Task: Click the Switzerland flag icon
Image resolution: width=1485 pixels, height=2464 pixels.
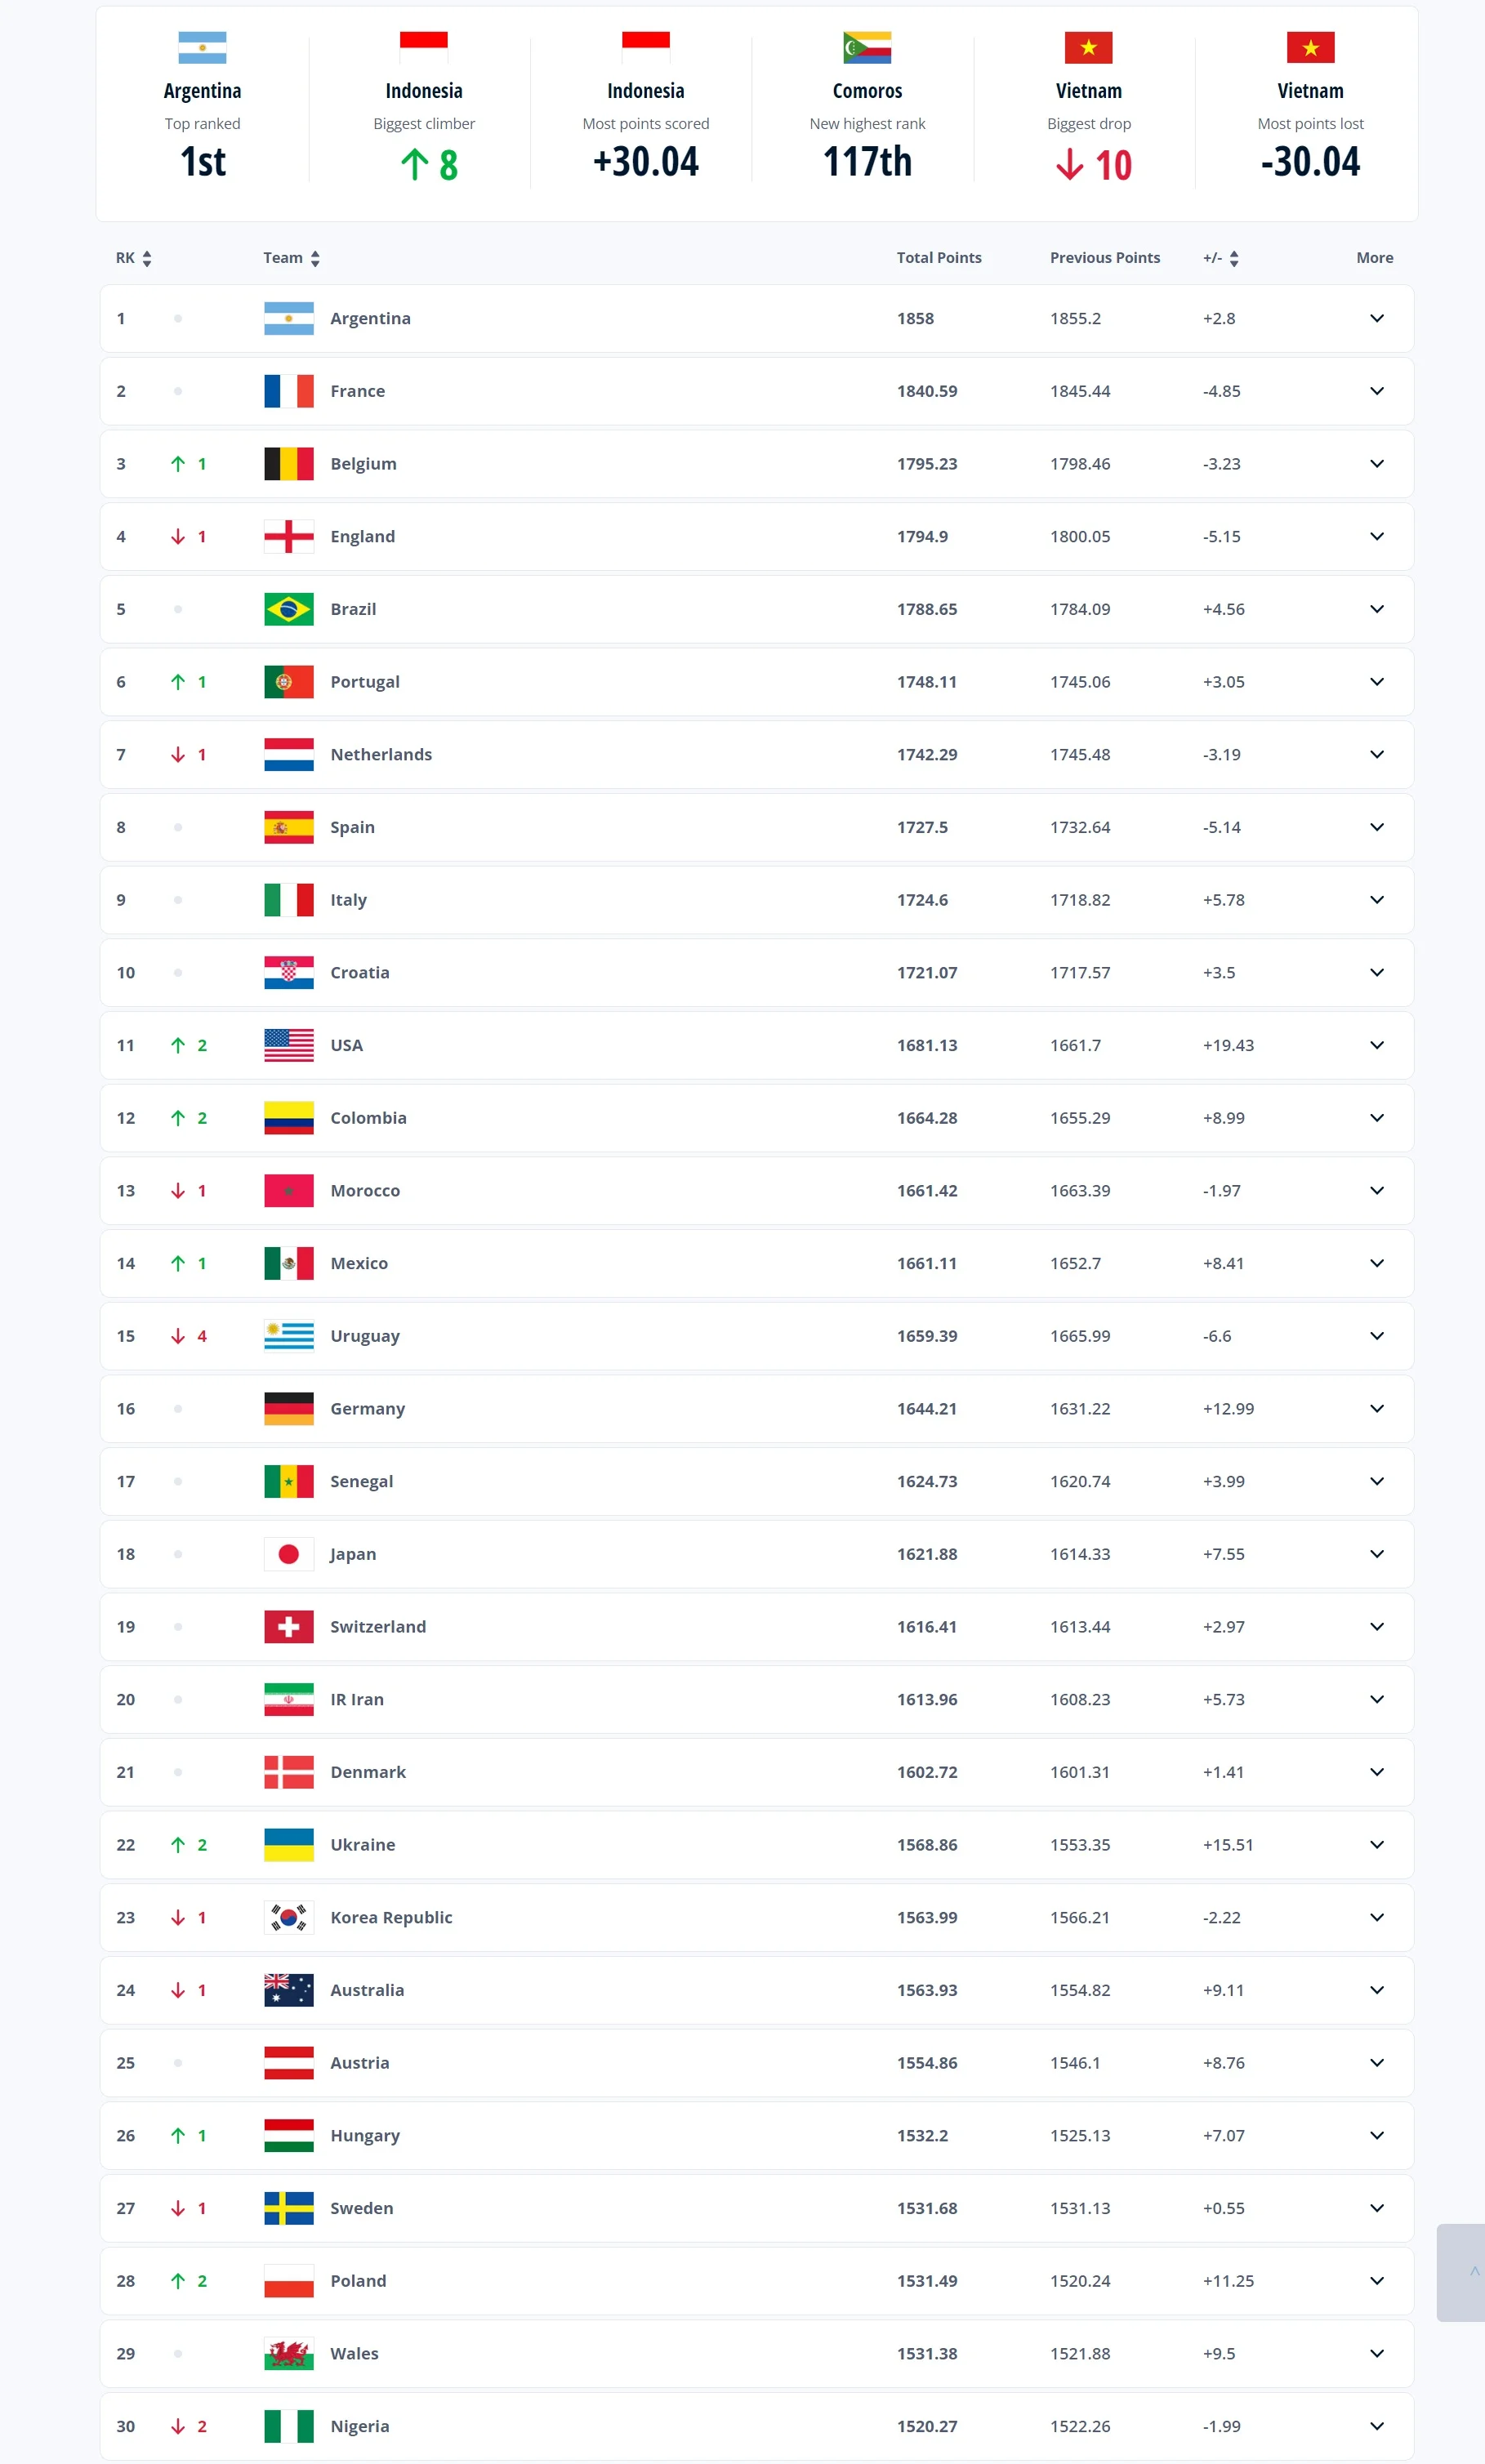Action: click(288, 1626)
